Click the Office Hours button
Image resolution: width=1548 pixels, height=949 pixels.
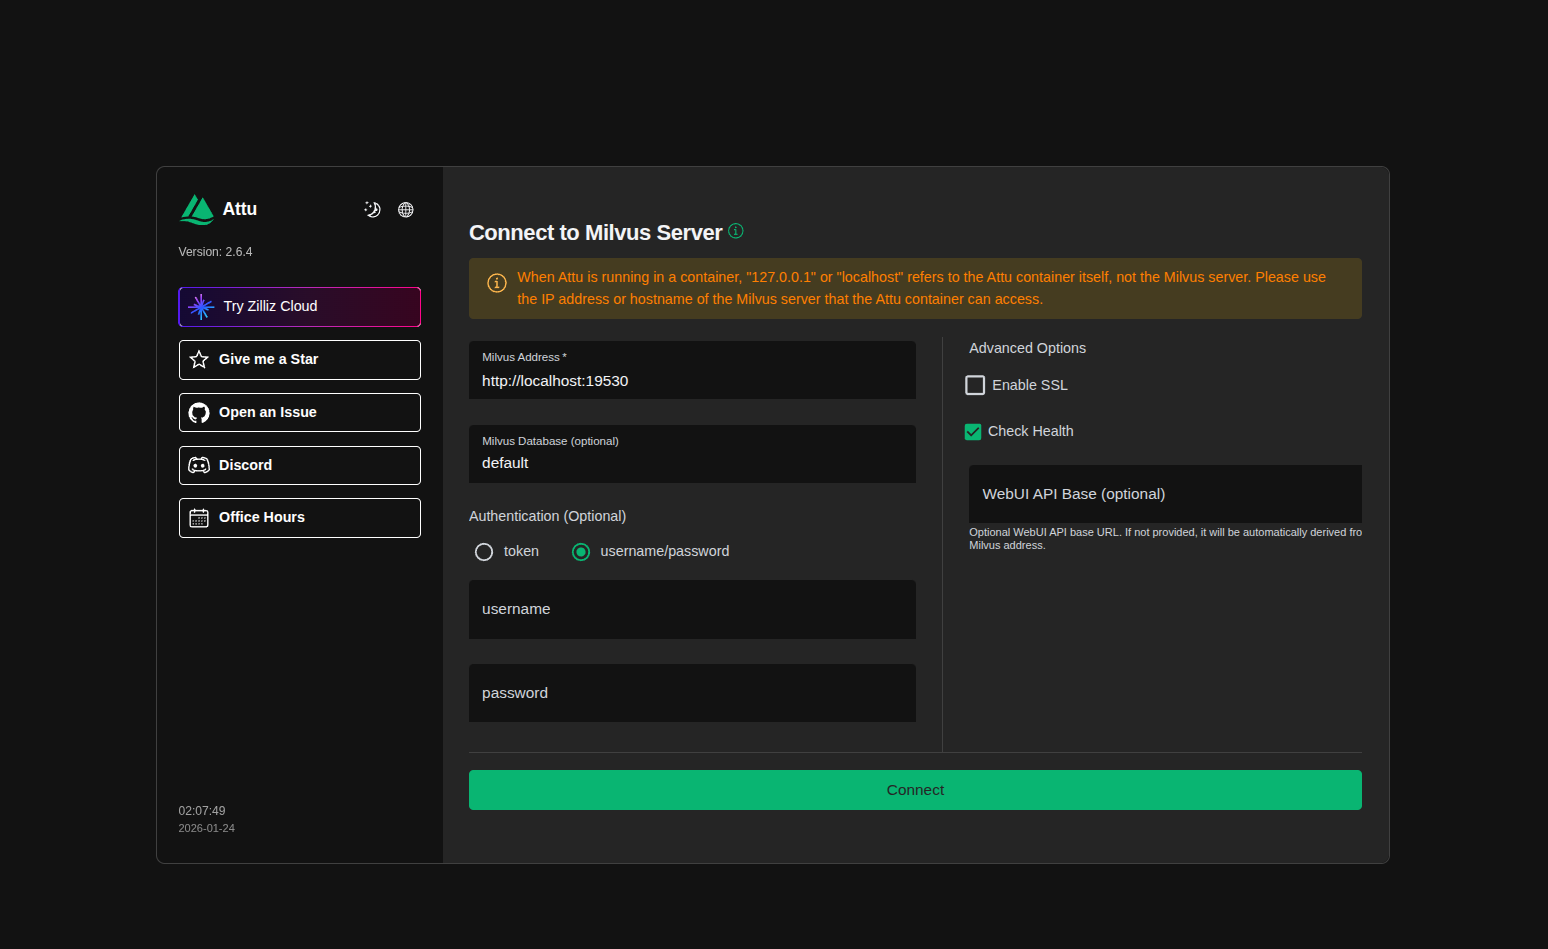(300, 518)
